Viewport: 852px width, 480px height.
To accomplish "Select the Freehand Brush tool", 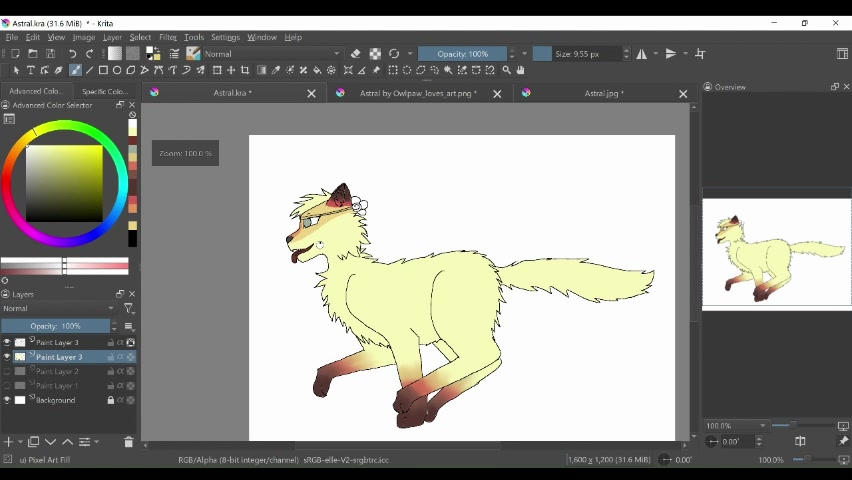I will pyautogui.click(x=76, y=70).
